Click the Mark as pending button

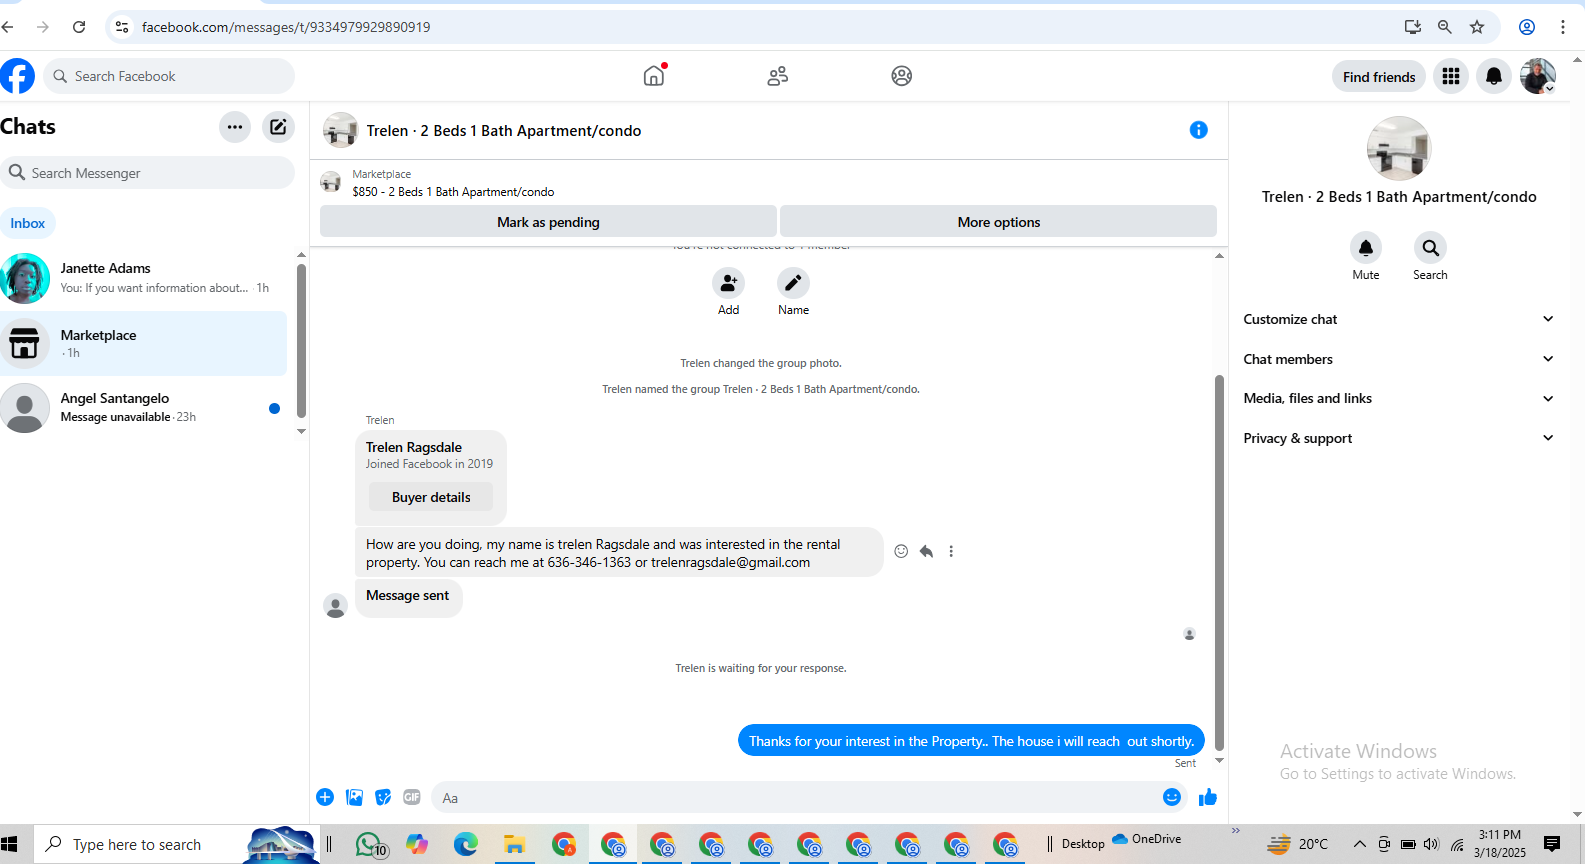coord(548,222)
